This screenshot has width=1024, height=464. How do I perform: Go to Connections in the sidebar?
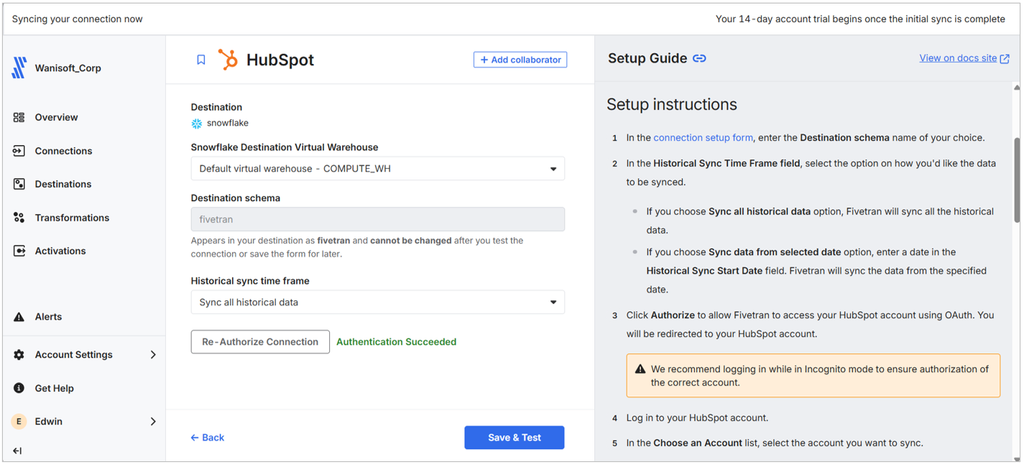[63, 151]
